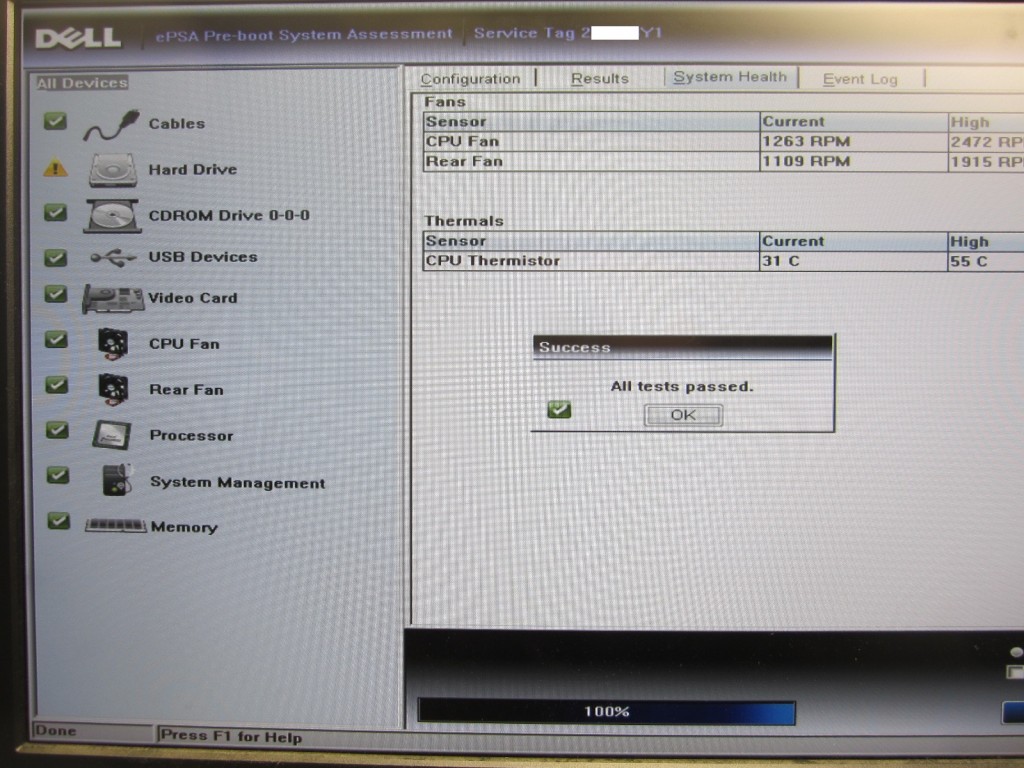Click the CPU Fan sensor cell in Fans table
The width and height of the screenshot is (1024, 768).
592,142
